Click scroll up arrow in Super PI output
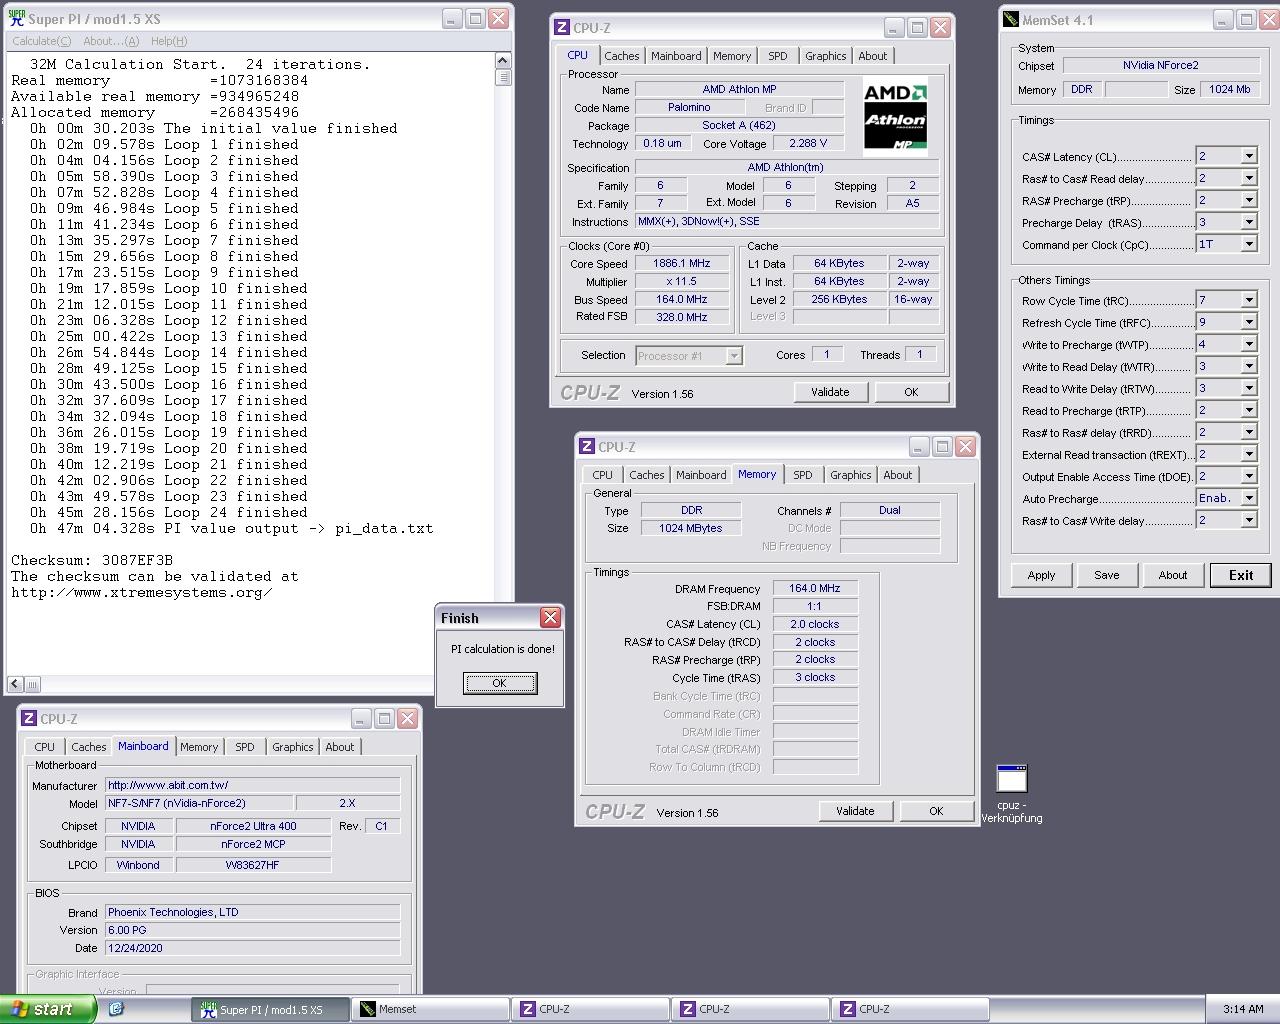This screenshot has width=1280, height=1024. coord(503,61)
